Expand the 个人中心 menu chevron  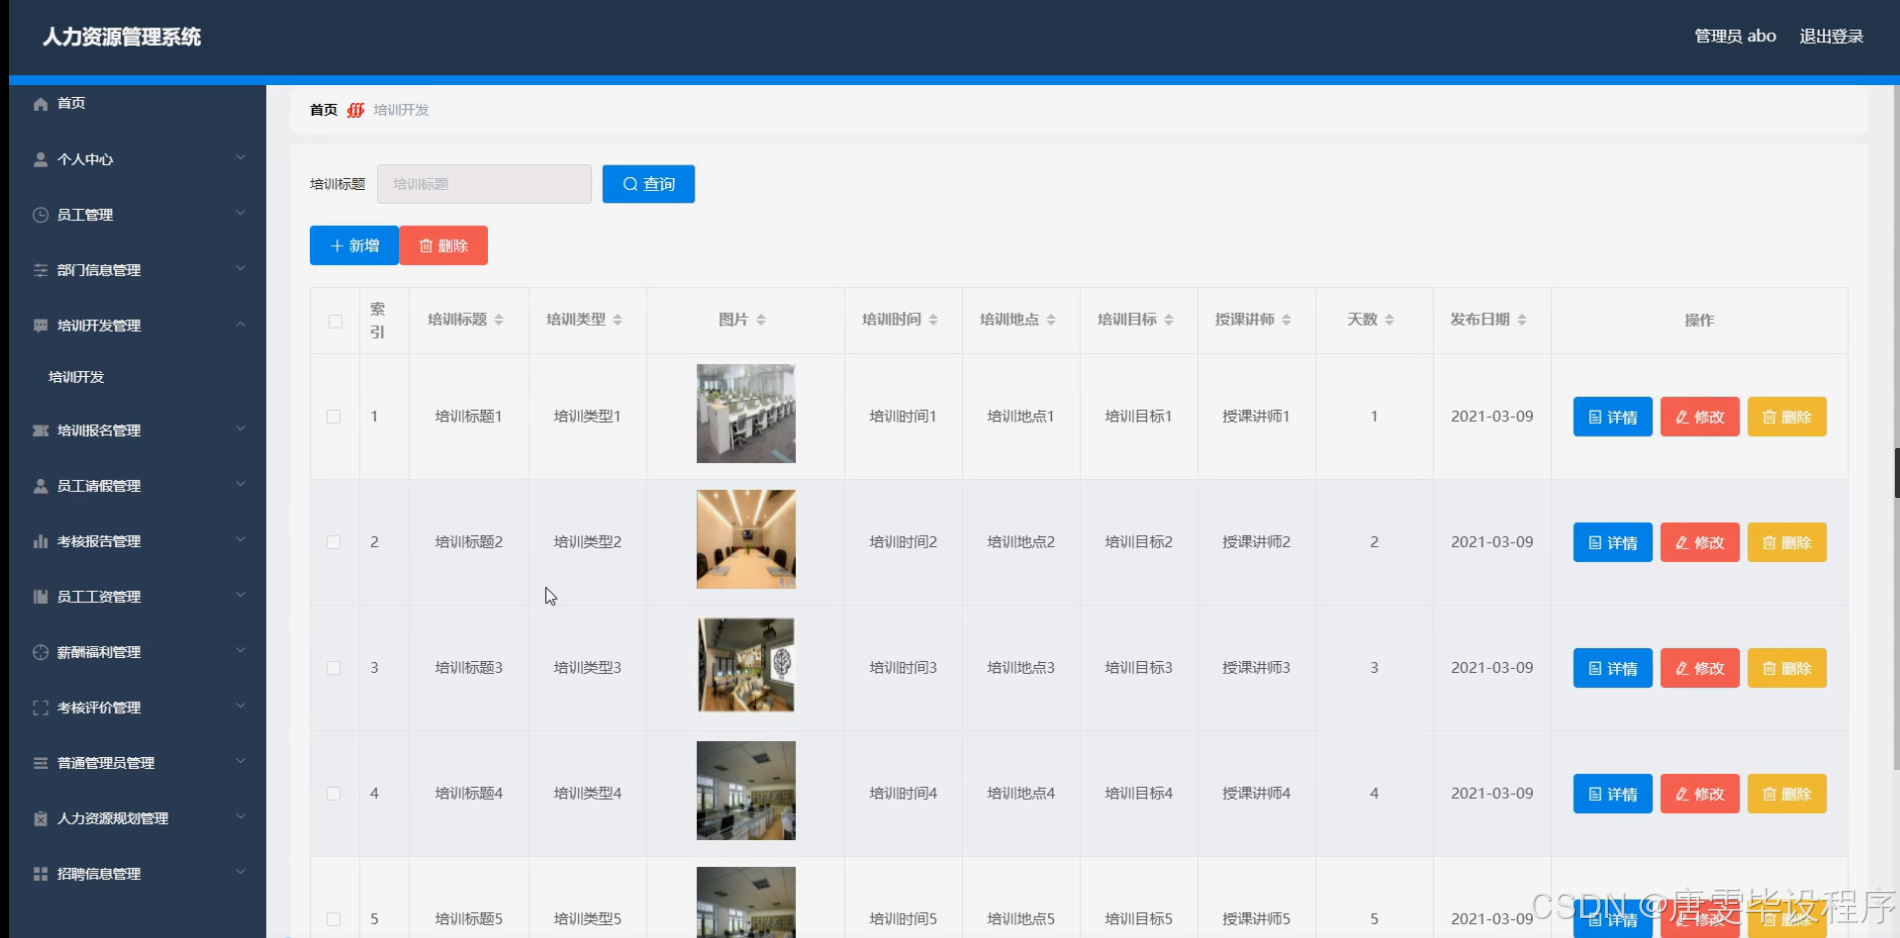tap(240, 158)
